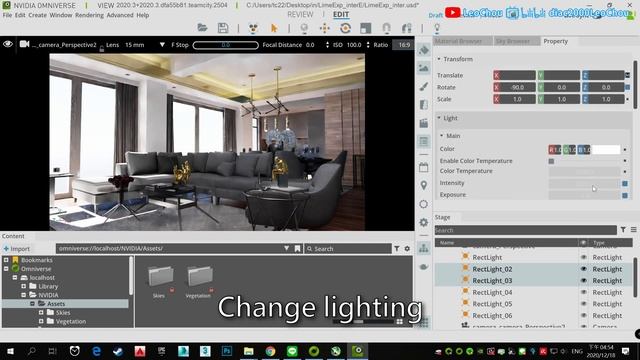
Task: Open the Create menu
Action: pos(38,15)
